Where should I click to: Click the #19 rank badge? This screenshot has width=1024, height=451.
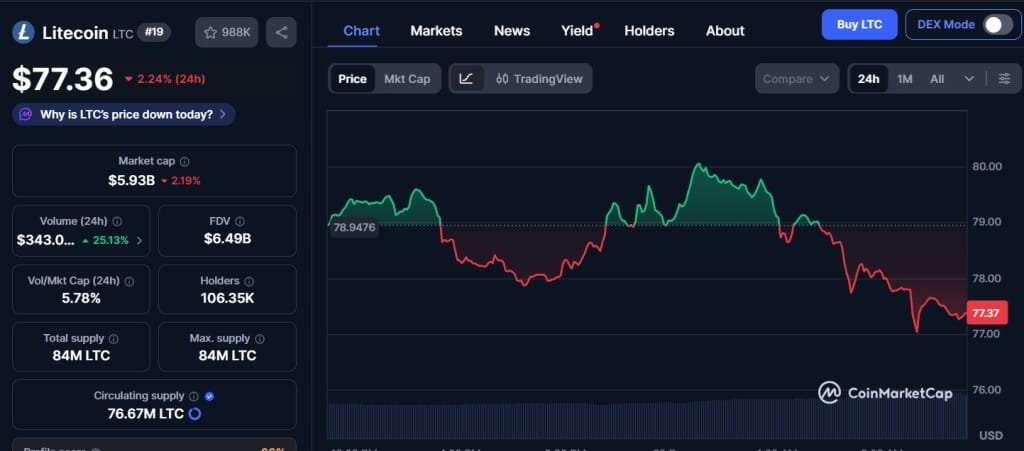(153, 32)
